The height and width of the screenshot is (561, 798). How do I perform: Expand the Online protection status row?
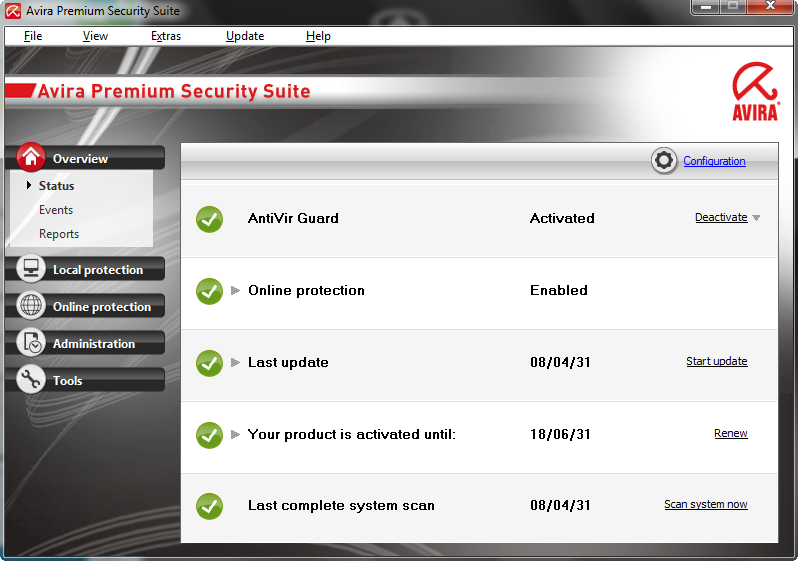tap(235, 291)
